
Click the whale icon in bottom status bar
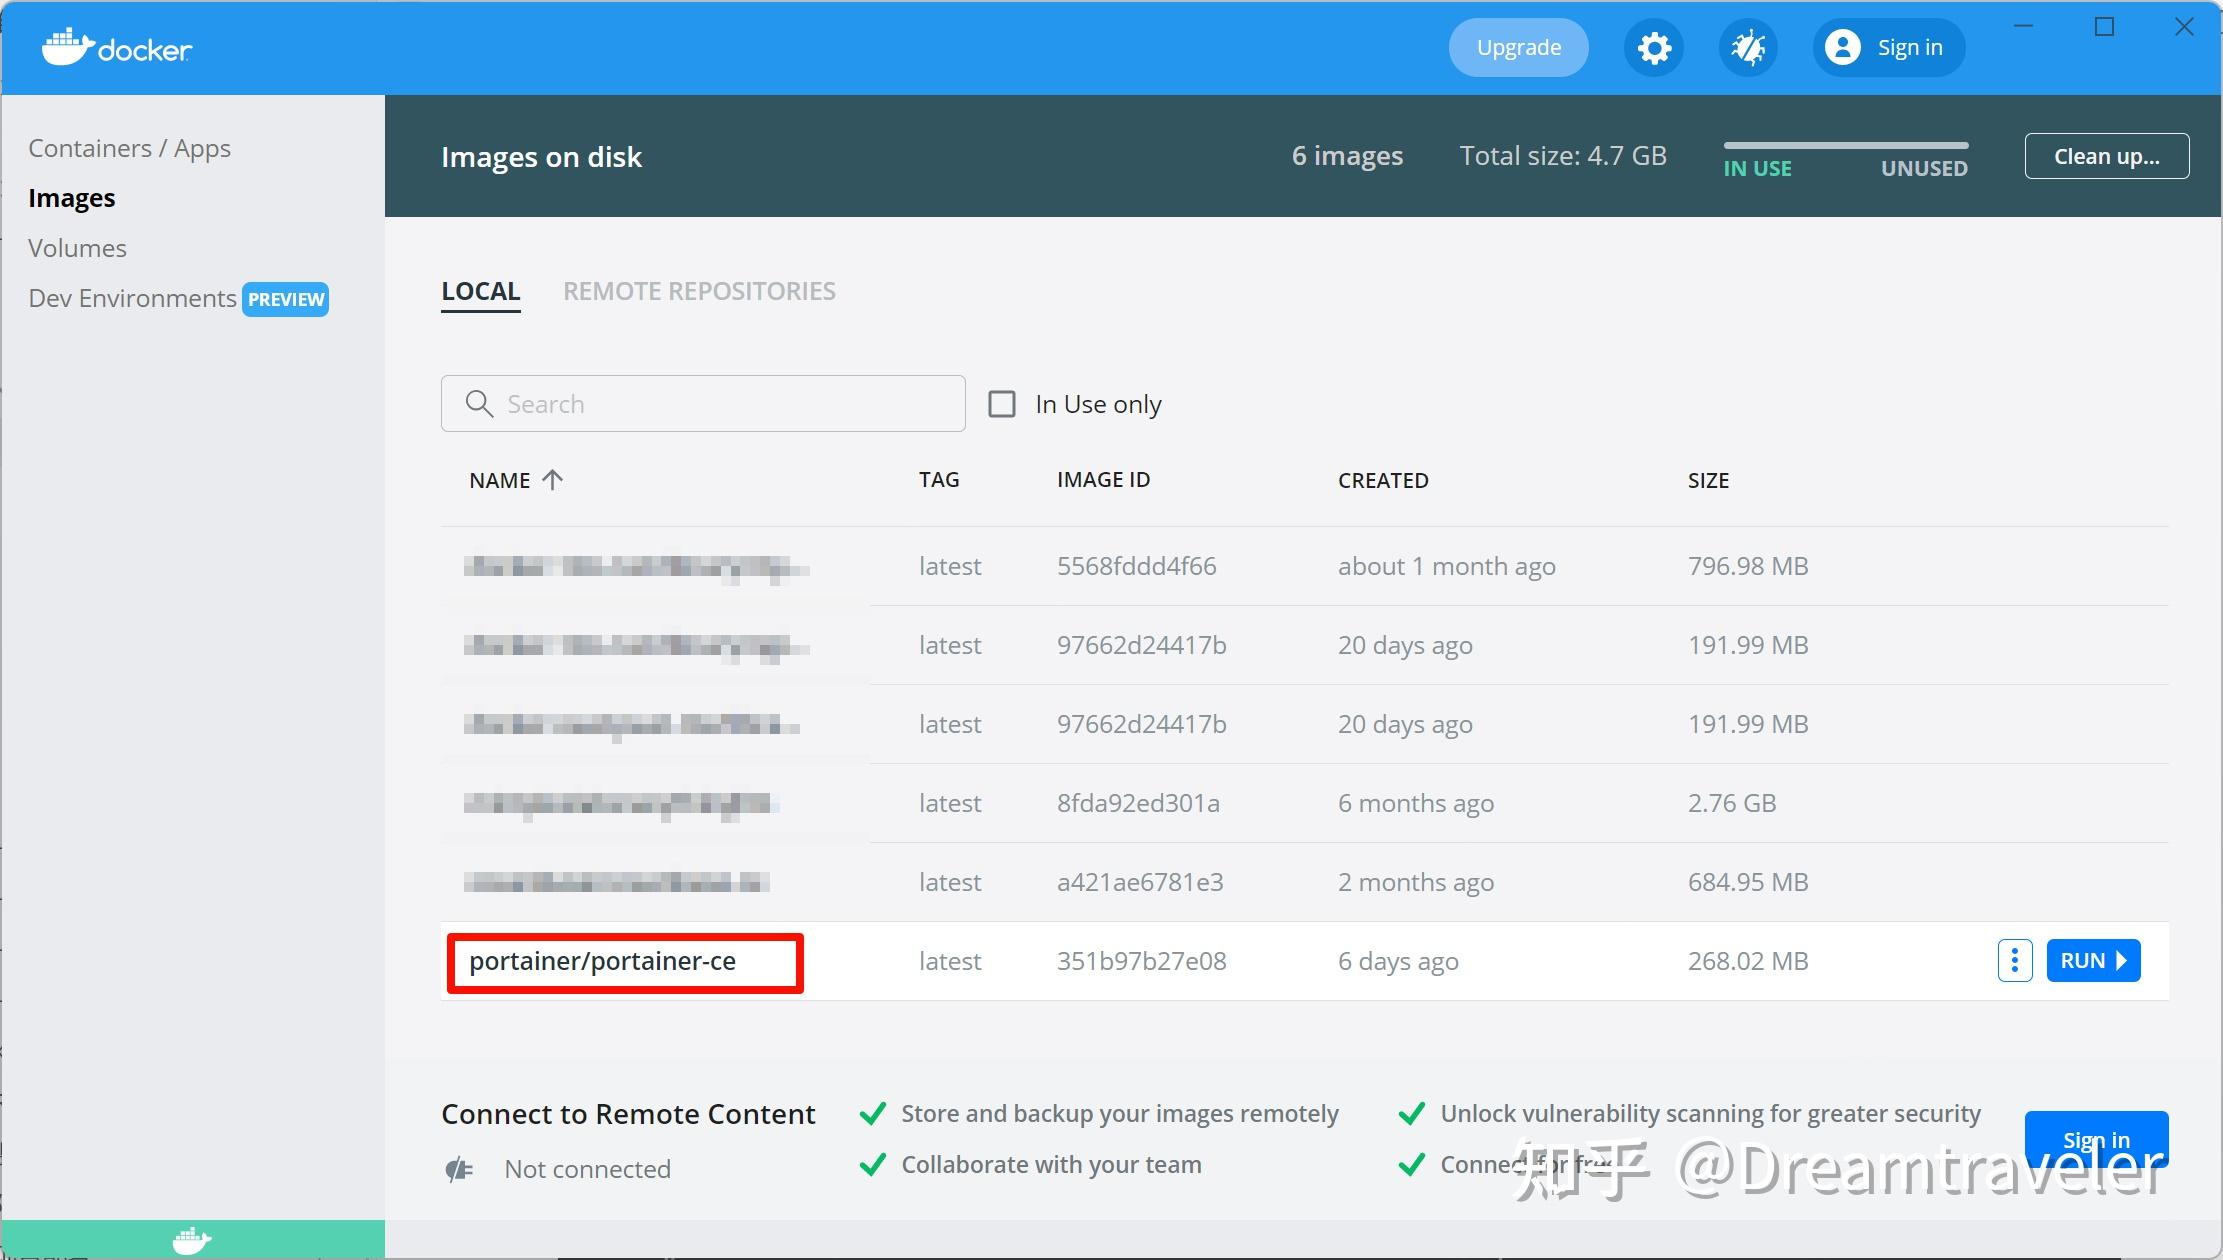pyautogui.click(x=191, y=1240)
